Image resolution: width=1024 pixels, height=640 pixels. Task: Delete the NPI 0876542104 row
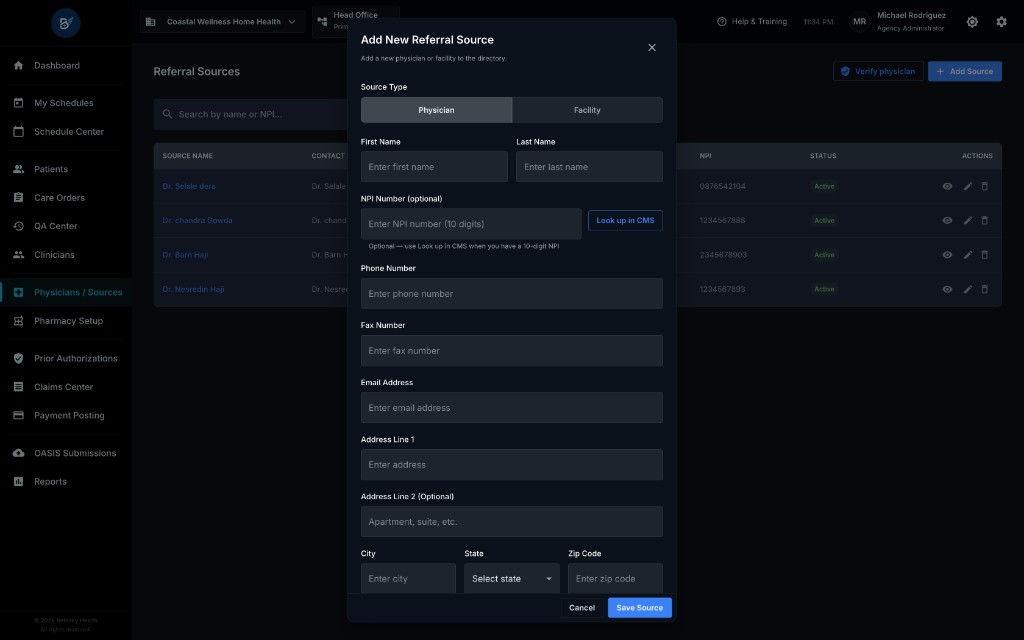pyautogui.click(x=984, y=186)
